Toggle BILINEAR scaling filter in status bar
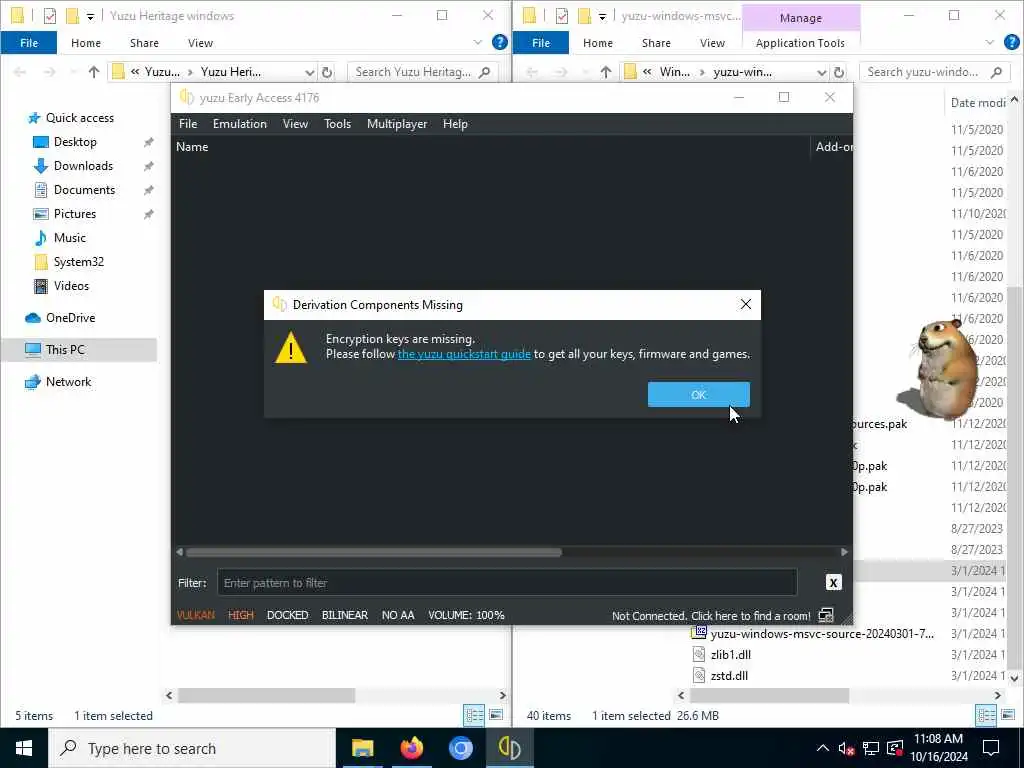The image size is (1024, 768). pyautogui.click(x=345, y=615)
